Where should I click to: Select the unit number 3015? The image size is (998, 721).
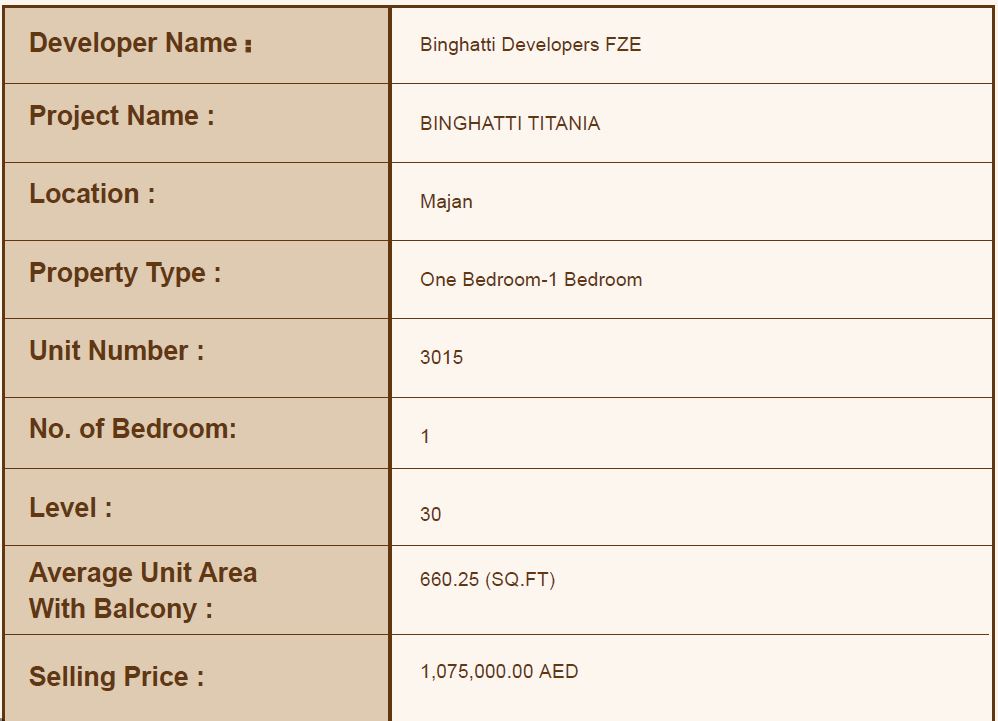click(441, 358)
